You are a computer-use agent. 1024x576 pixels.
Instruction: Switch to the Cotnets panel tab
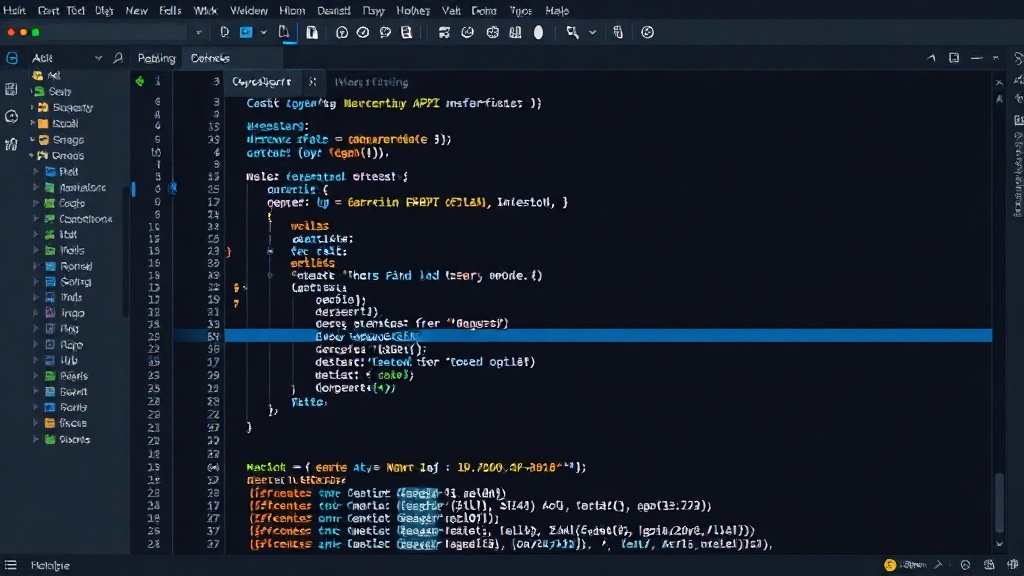coord(210,58)
